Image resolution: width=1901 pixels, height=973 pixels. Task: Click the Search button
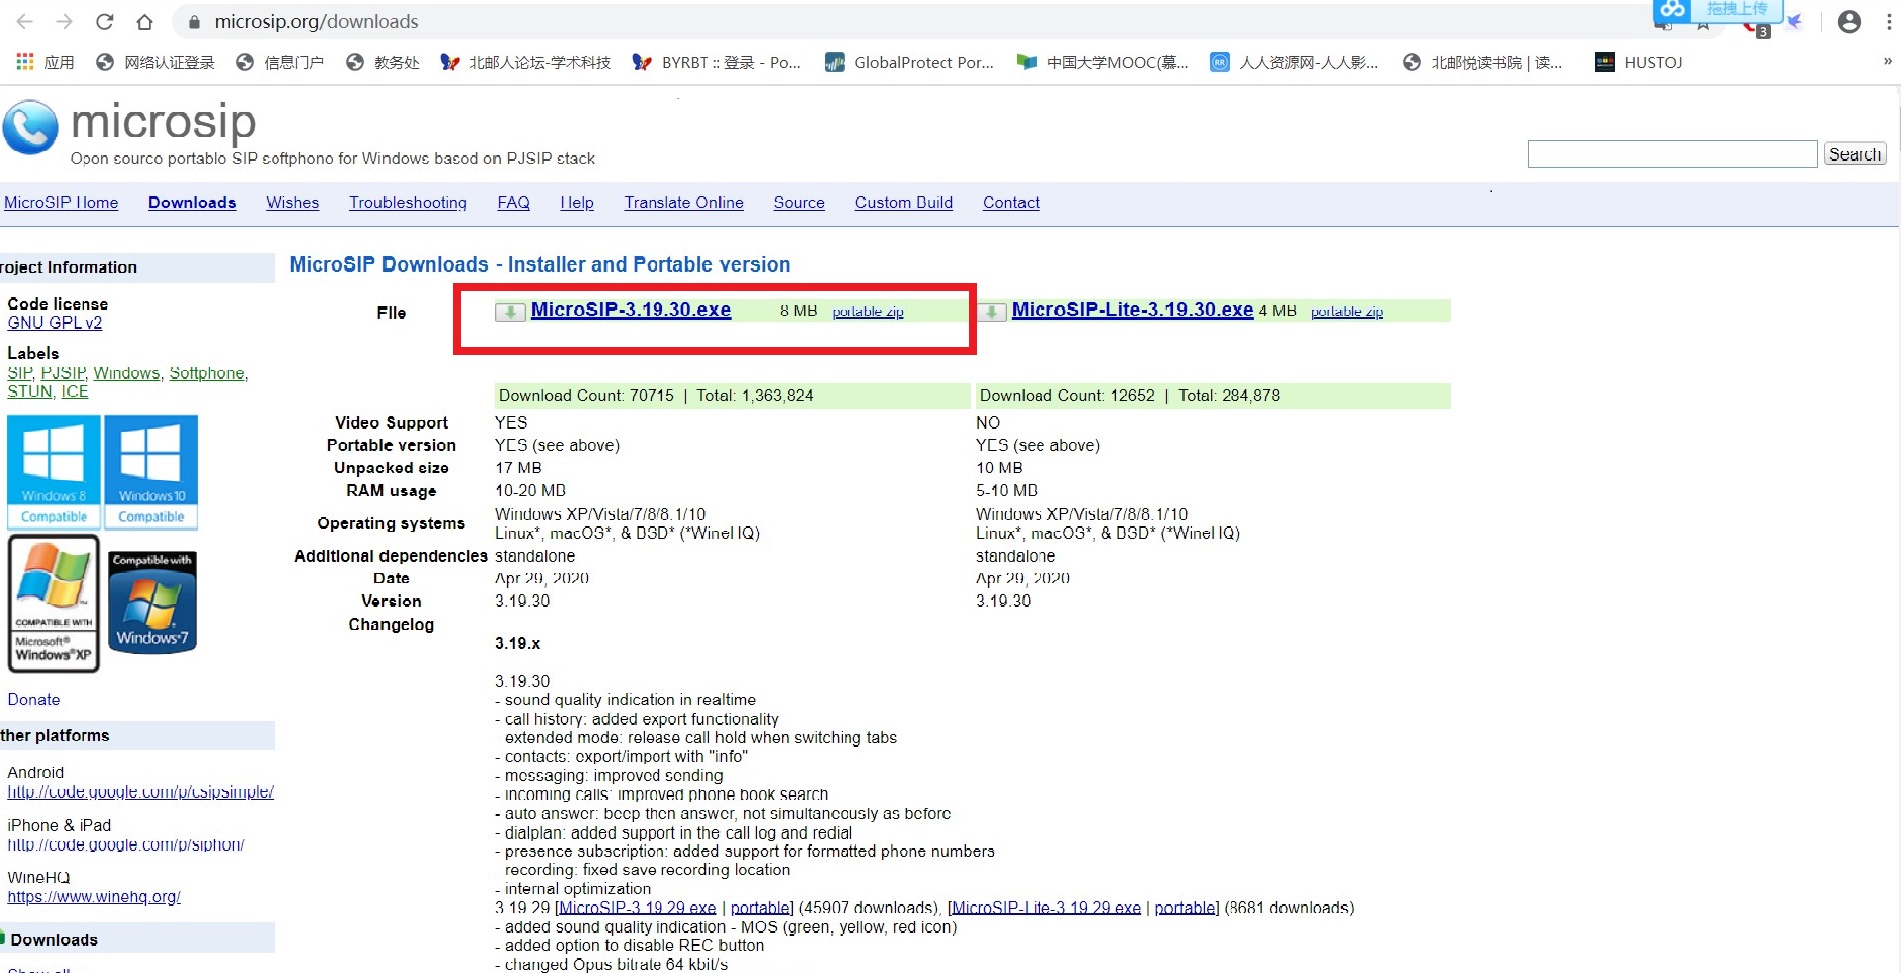(1855, 154)
